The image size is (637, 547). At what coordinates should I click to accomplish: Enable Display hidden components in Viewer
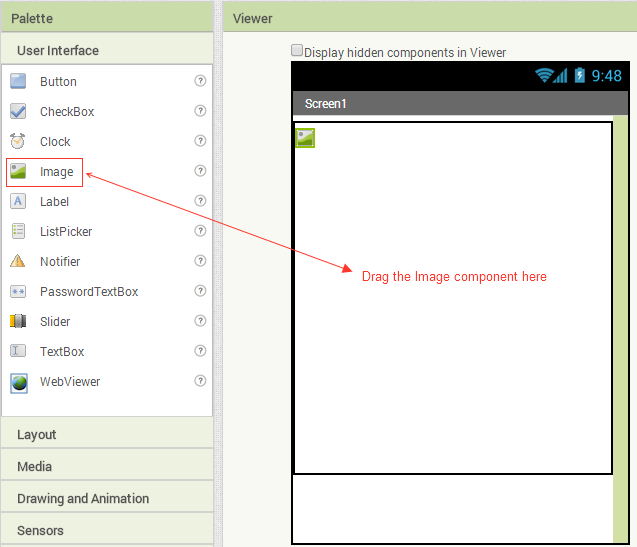[x=297, y=50]
